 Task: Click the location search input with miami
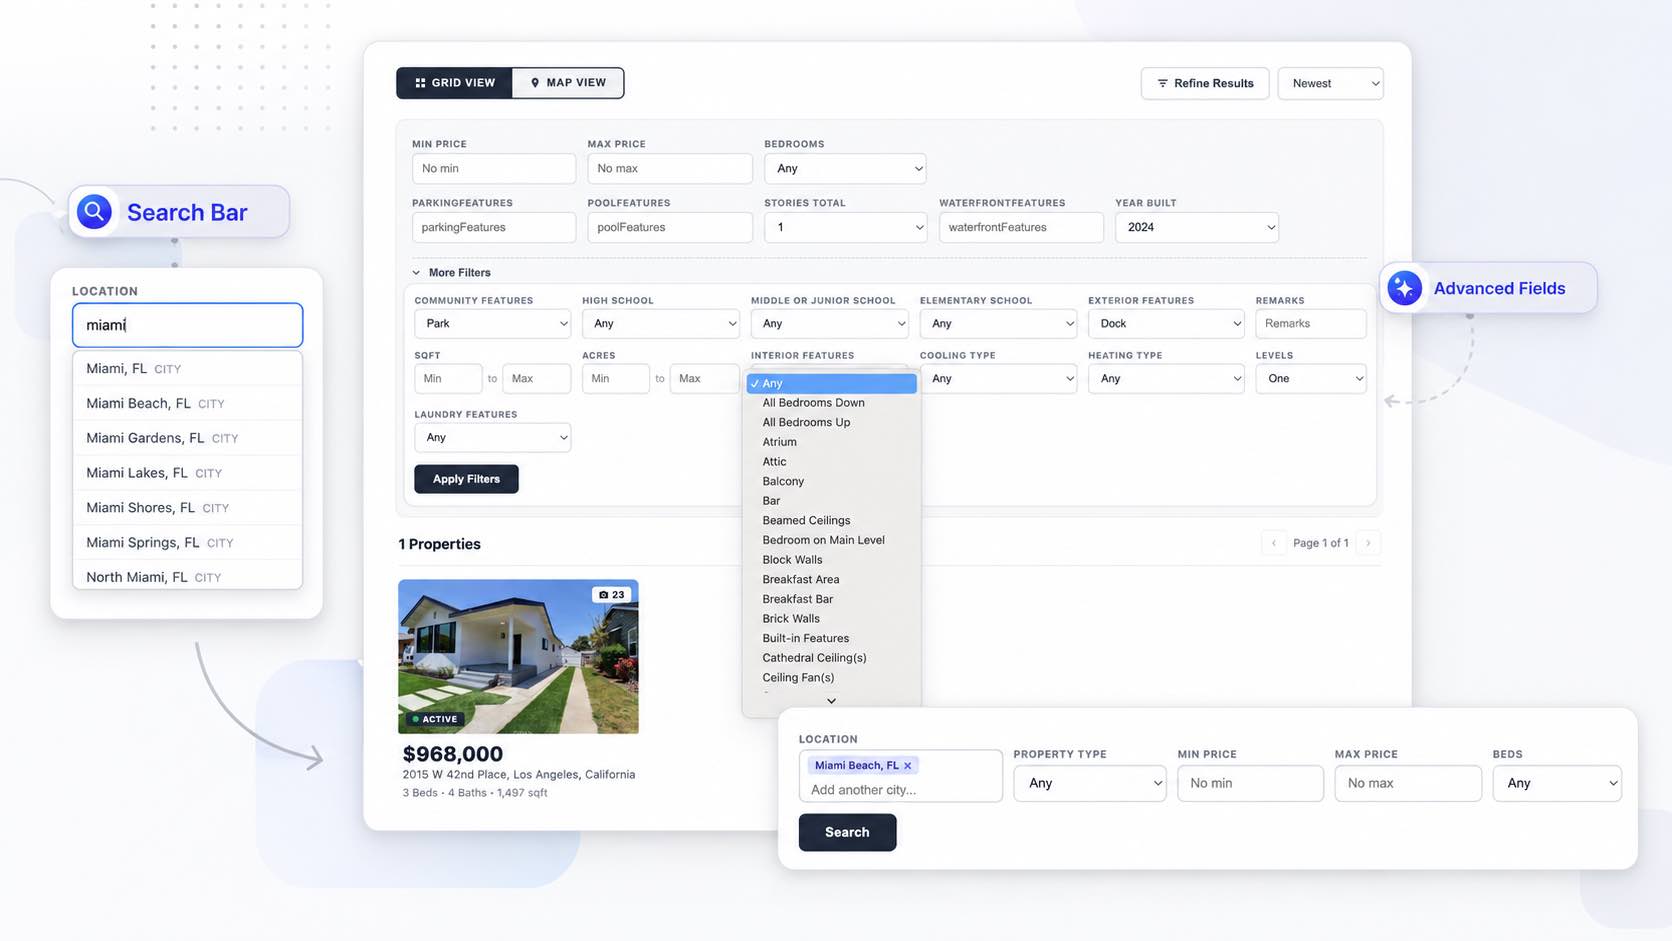(x=187, y=325)
